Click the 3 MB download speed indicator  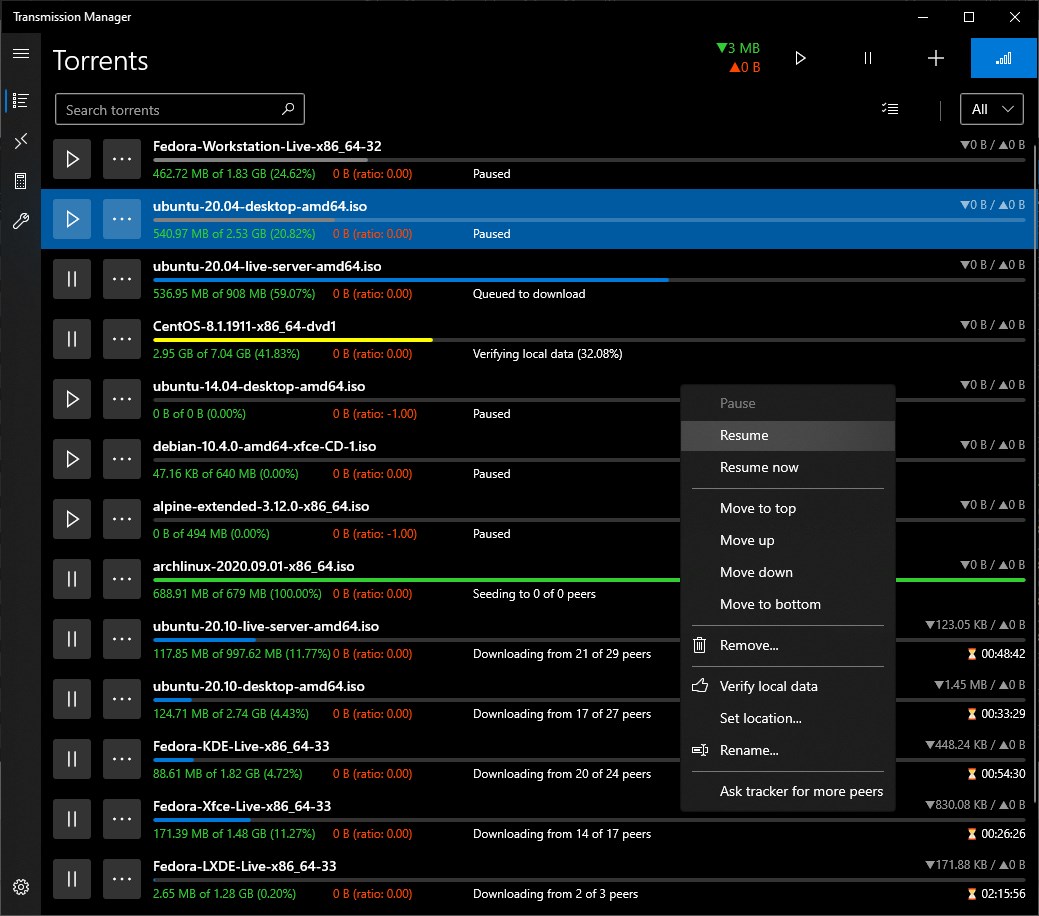(x=738, y=48)
